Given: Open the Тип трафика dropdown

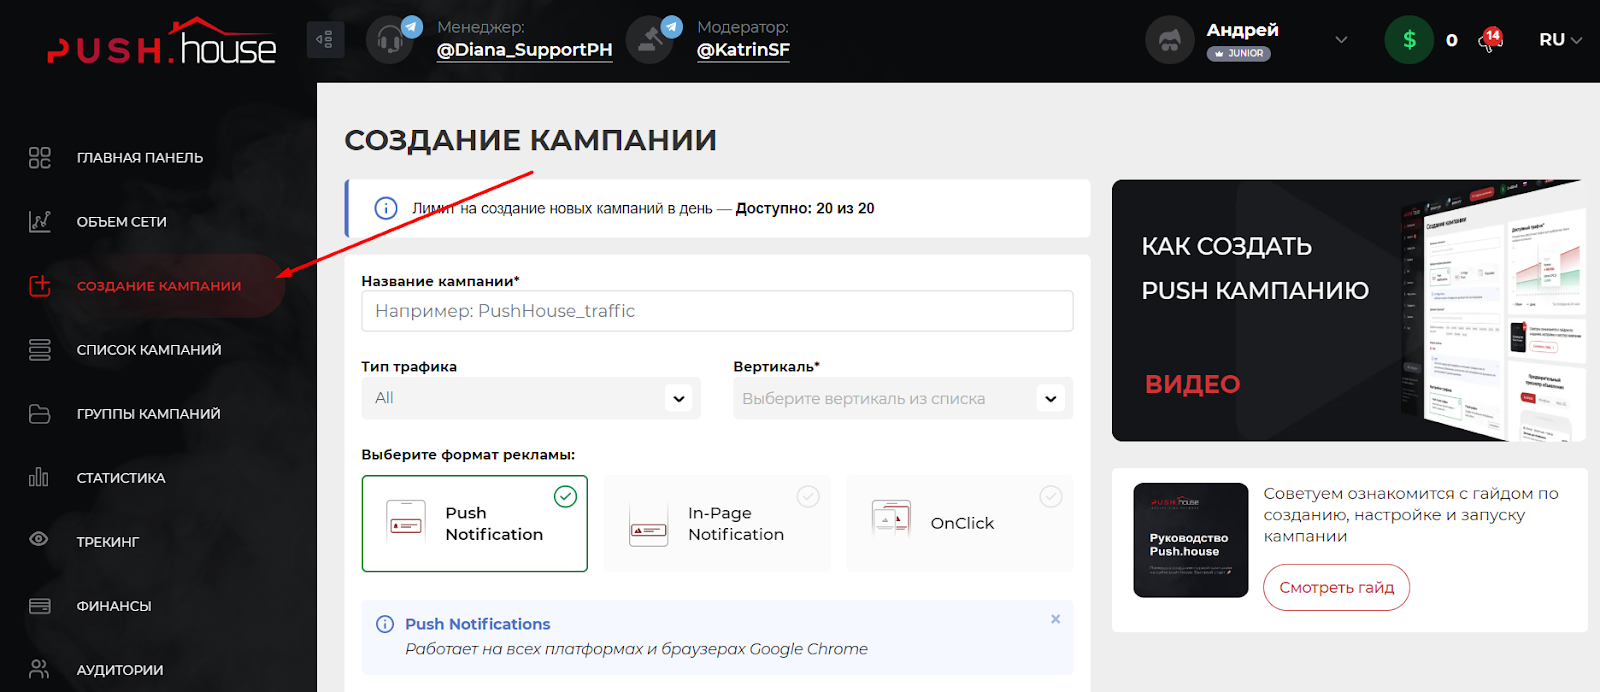Looking at the screenshot, I should point(530,398).
